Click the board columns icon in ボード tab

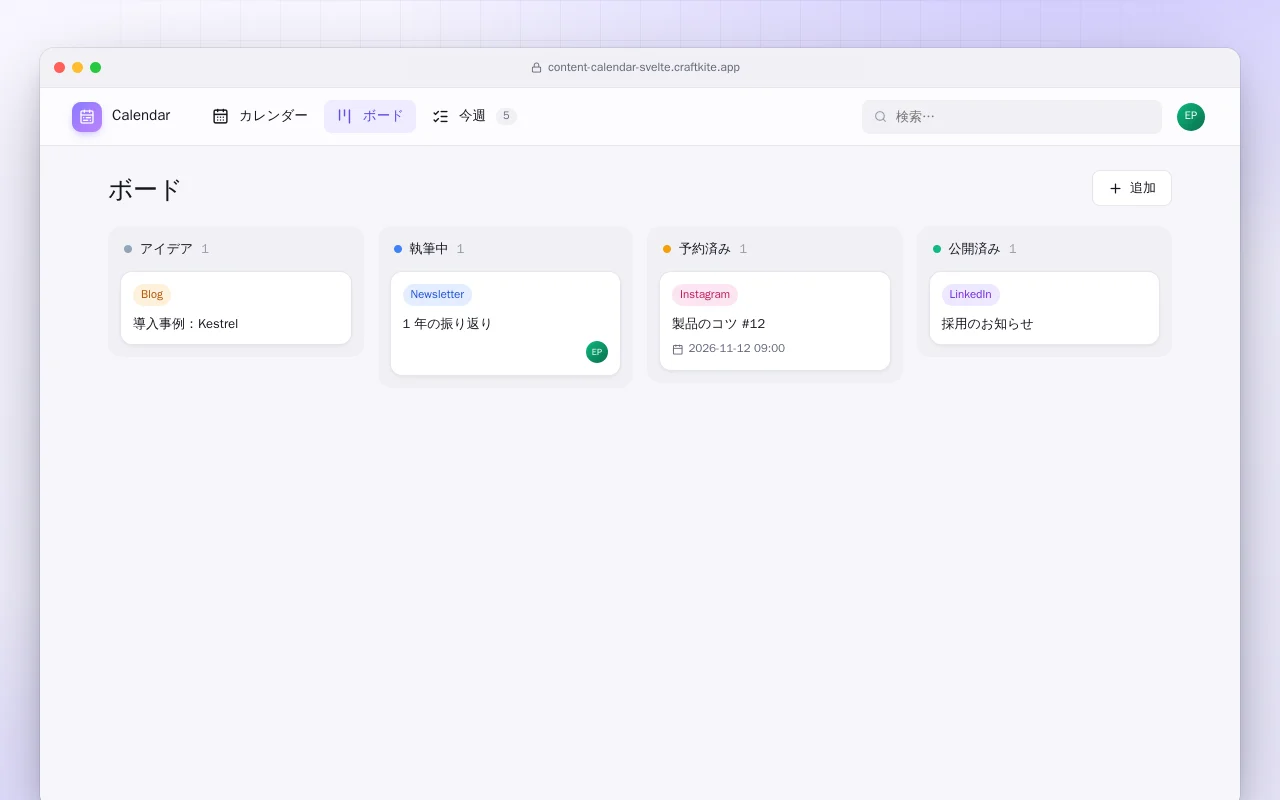[x=344, y=116]
